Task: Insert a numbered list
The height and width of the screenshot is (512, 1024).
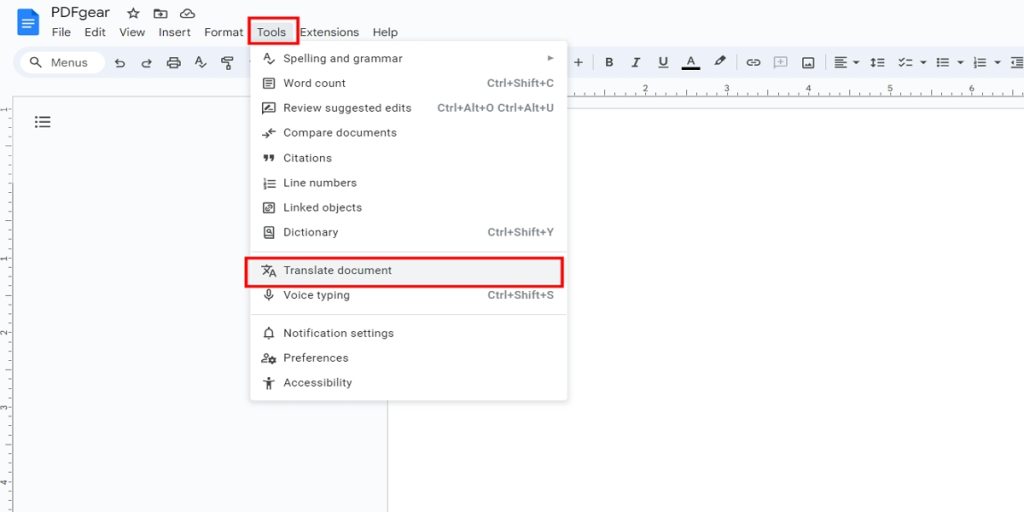Action: [980, 63]
